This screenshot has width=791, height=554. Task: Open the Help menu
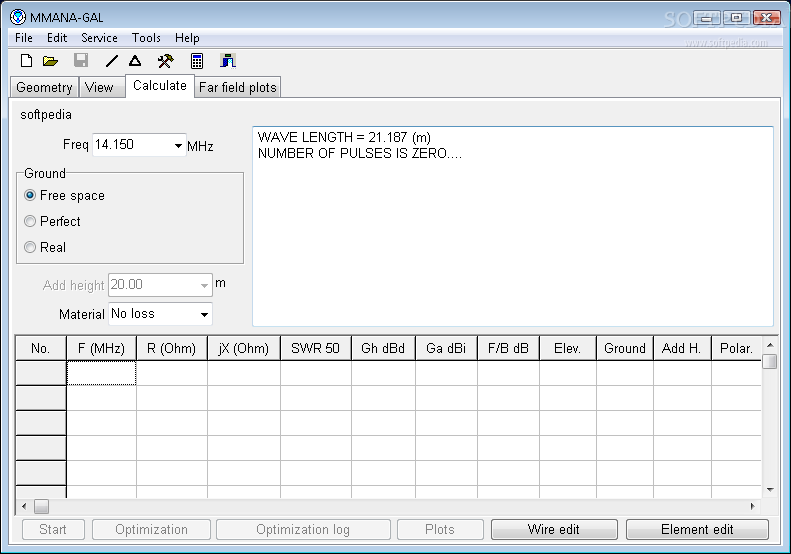[187, 38]
